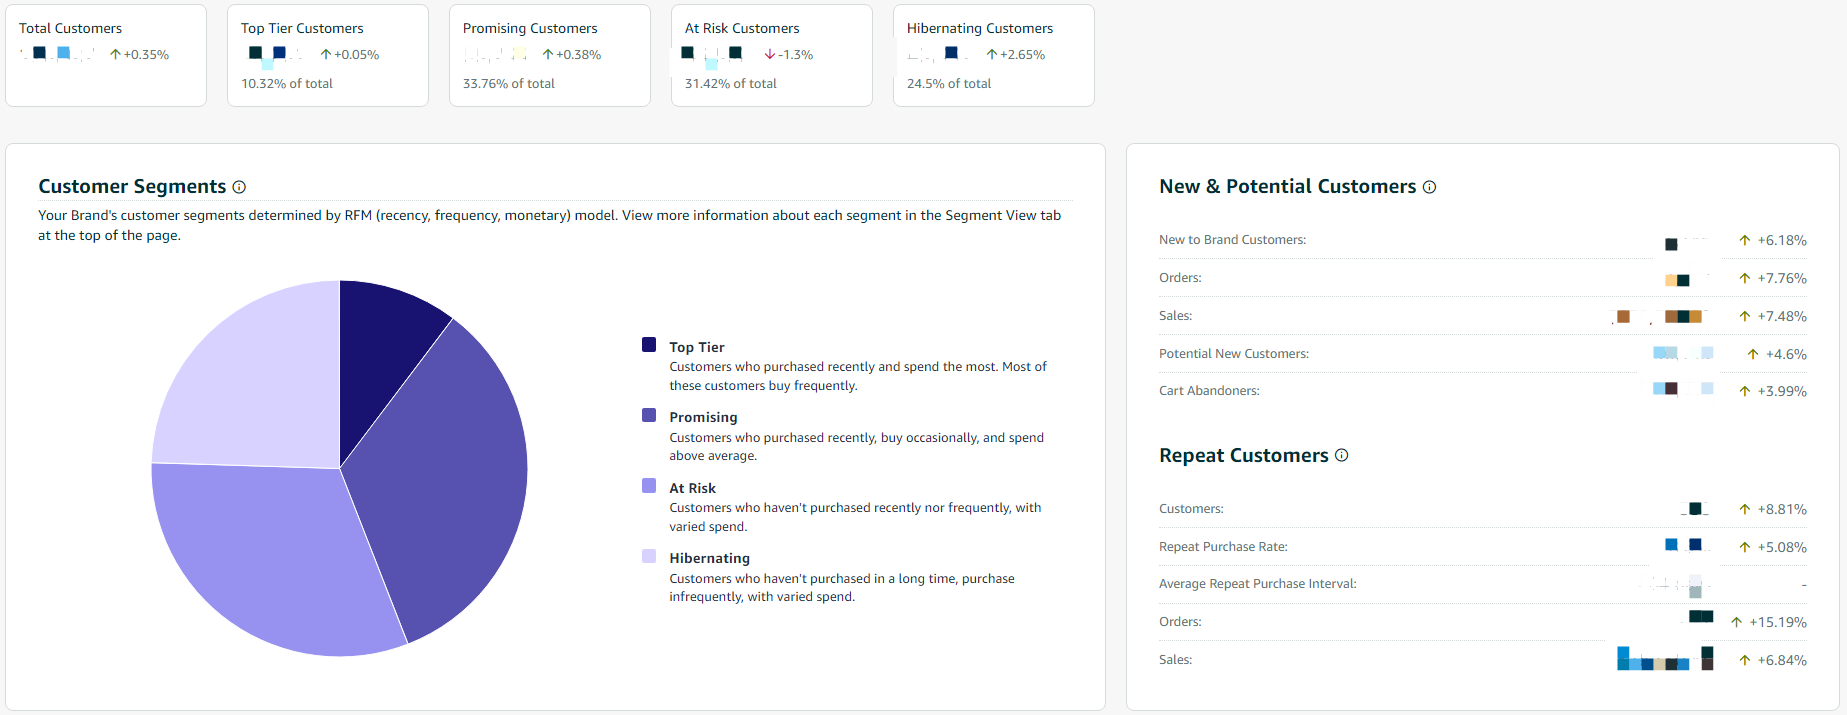Open the Top Tier Customers summary card

click(x=328, y=55)
